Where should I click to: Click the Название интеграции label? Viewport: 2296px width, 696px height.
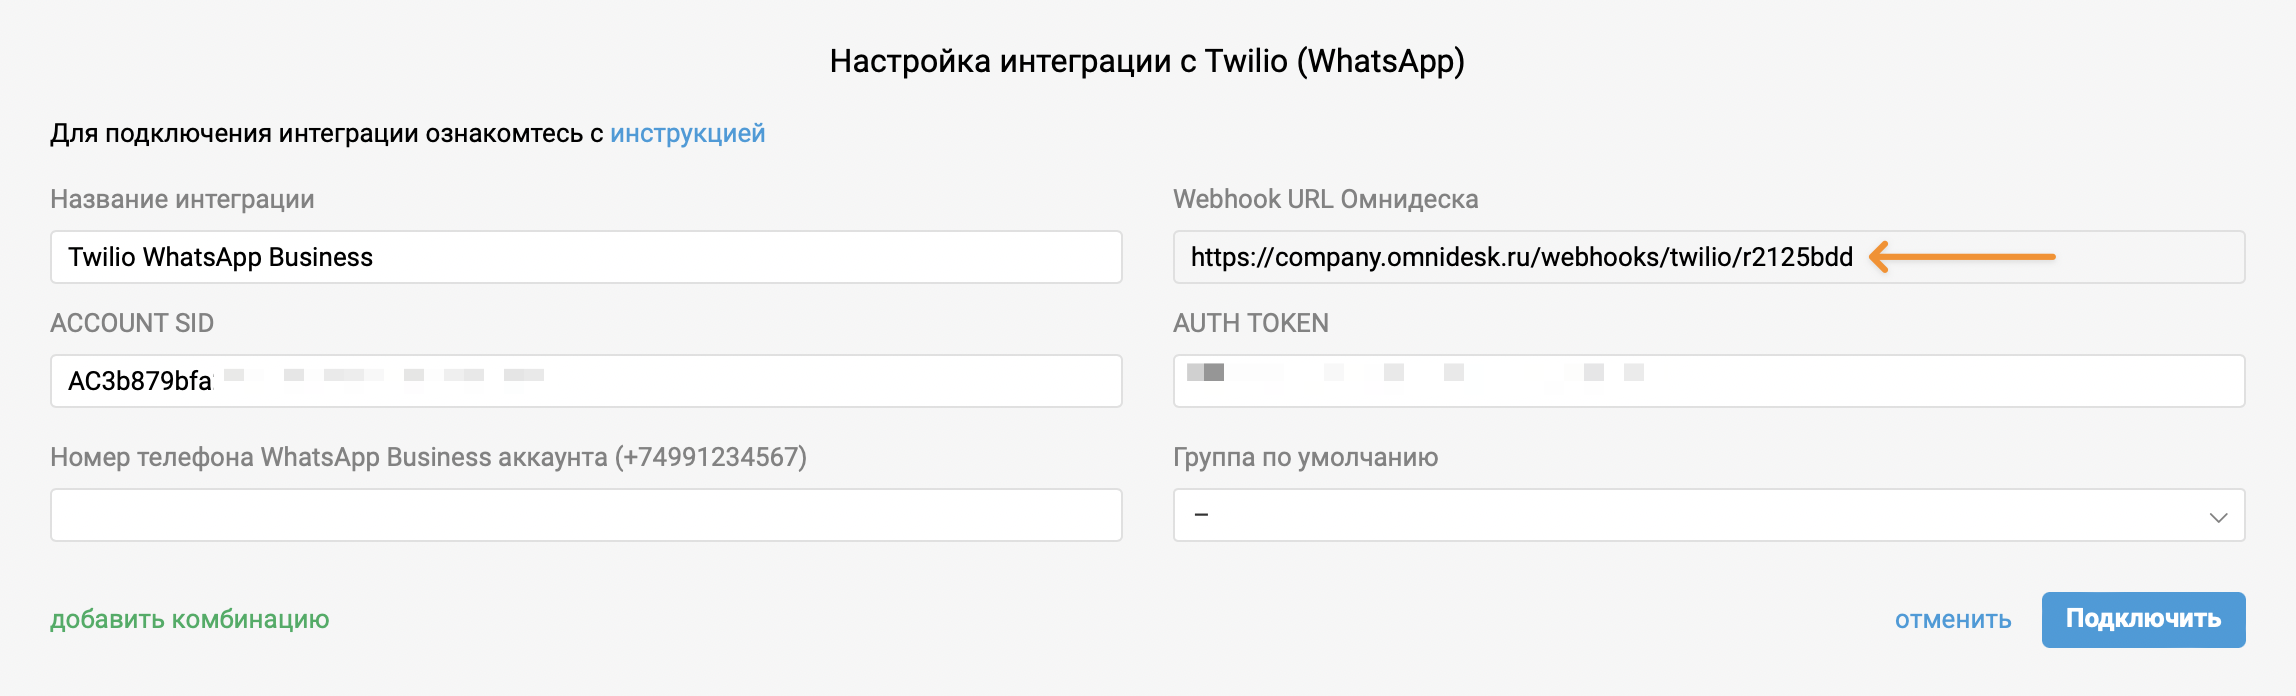click(x=182, y=199)
